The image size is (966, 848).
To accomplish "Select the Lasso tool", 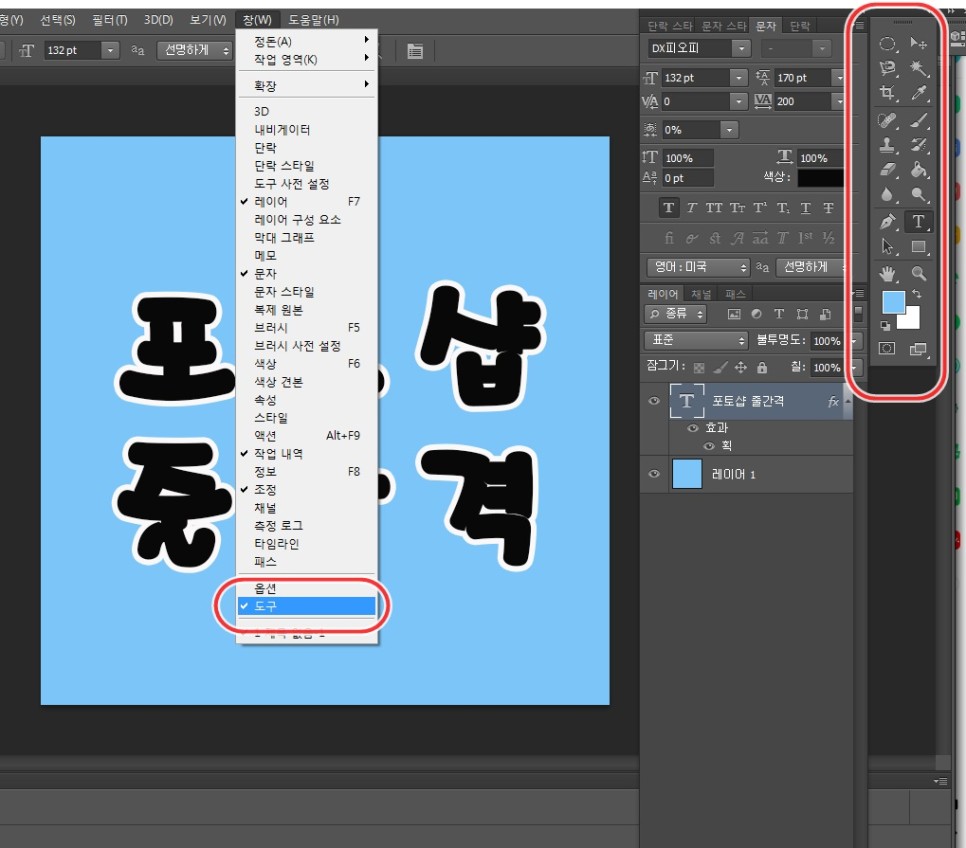I will tap(887, 68).
